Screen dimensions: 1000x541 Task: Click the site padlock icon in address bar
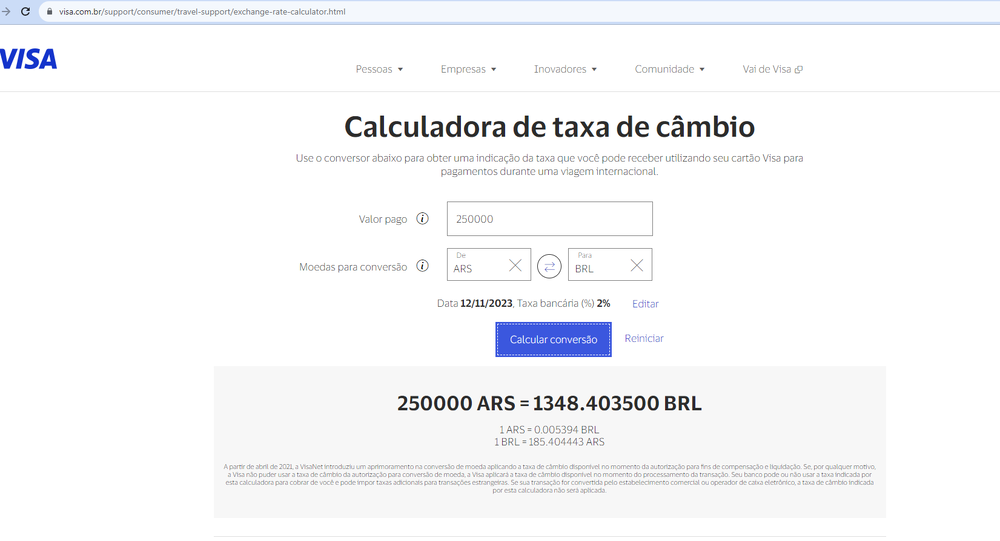[x=49, y=11]
